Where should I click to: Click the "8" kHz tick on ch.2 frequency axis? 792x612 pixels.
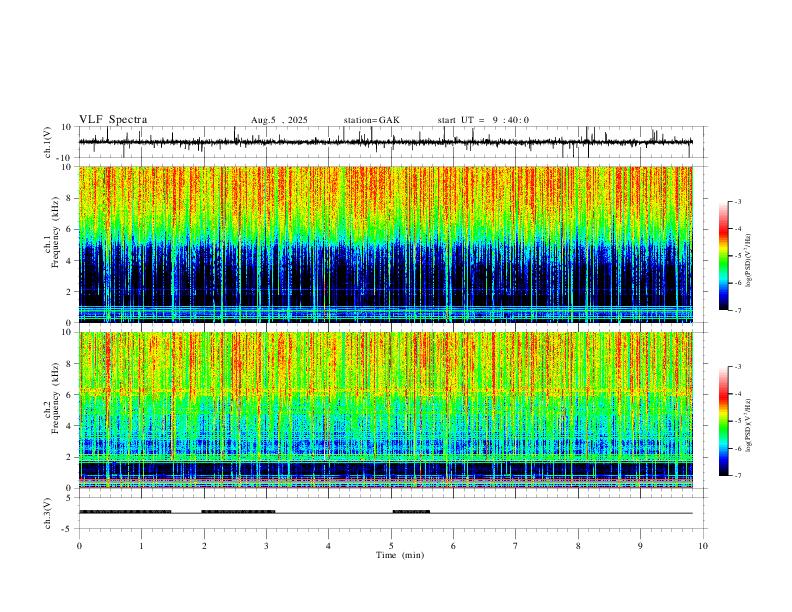coord(70,364)
